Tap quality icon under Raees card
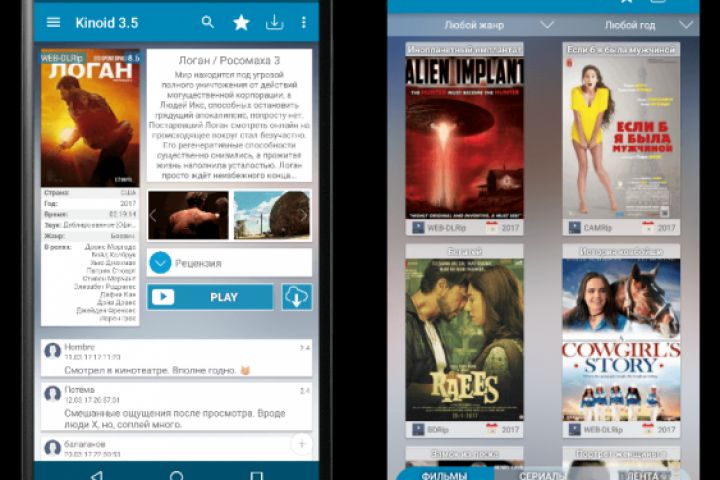 (418, 429)
